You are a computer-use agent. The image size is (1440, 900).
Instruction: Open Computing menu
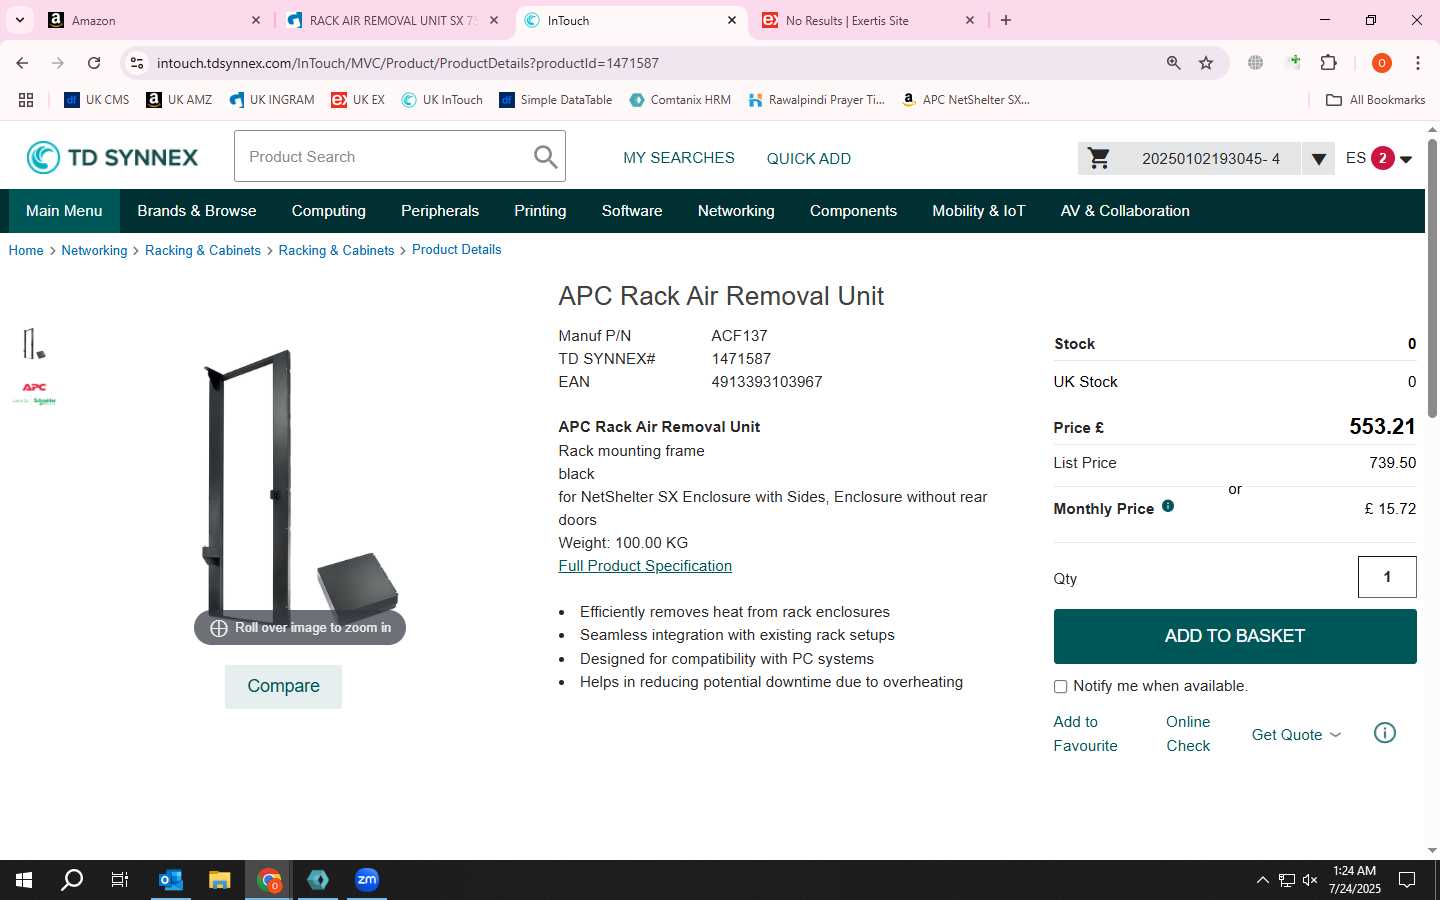click(329, 211)
